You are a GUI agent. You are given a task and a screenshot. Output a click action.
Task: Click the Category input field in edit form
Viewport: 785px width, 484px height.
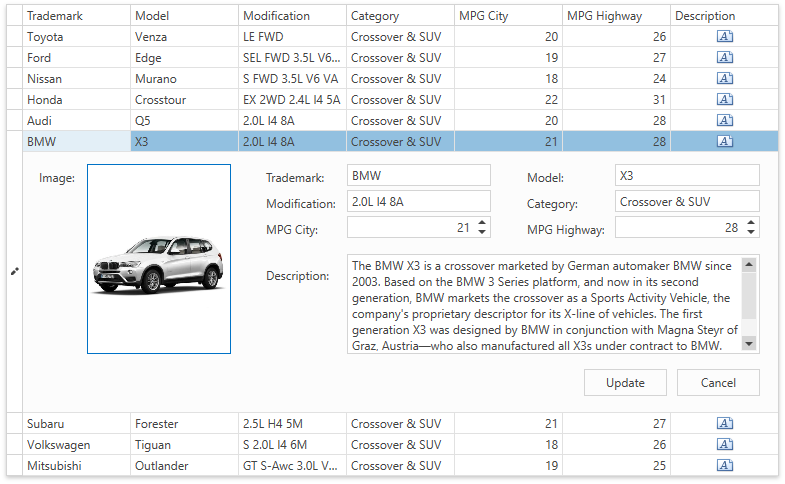(x=687, y=202)
